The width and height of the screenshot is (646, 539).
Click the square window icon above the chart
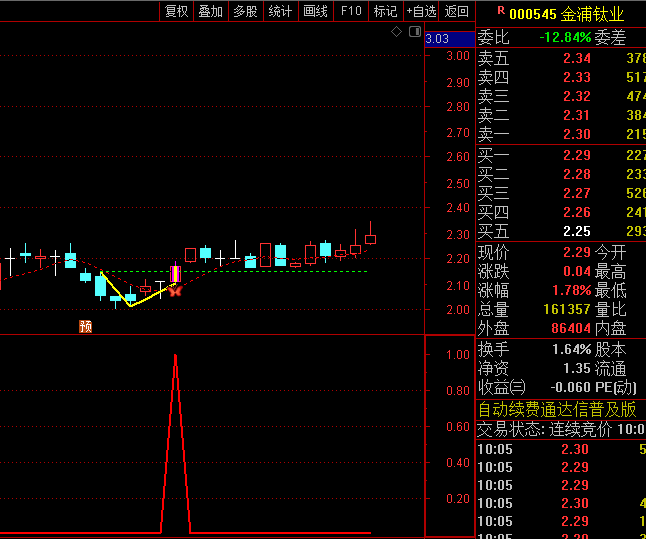(411, 32)
